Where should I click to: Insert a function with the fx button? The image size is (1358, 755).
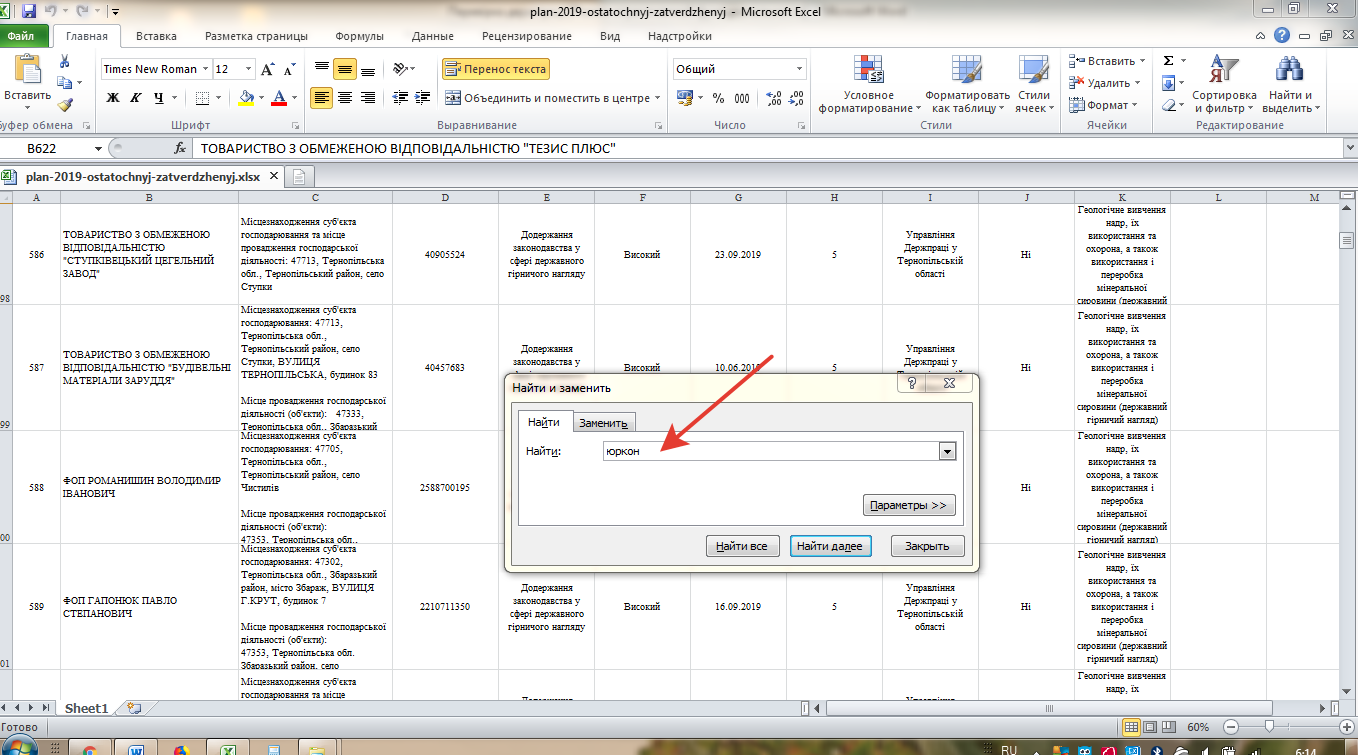[180, 148]
